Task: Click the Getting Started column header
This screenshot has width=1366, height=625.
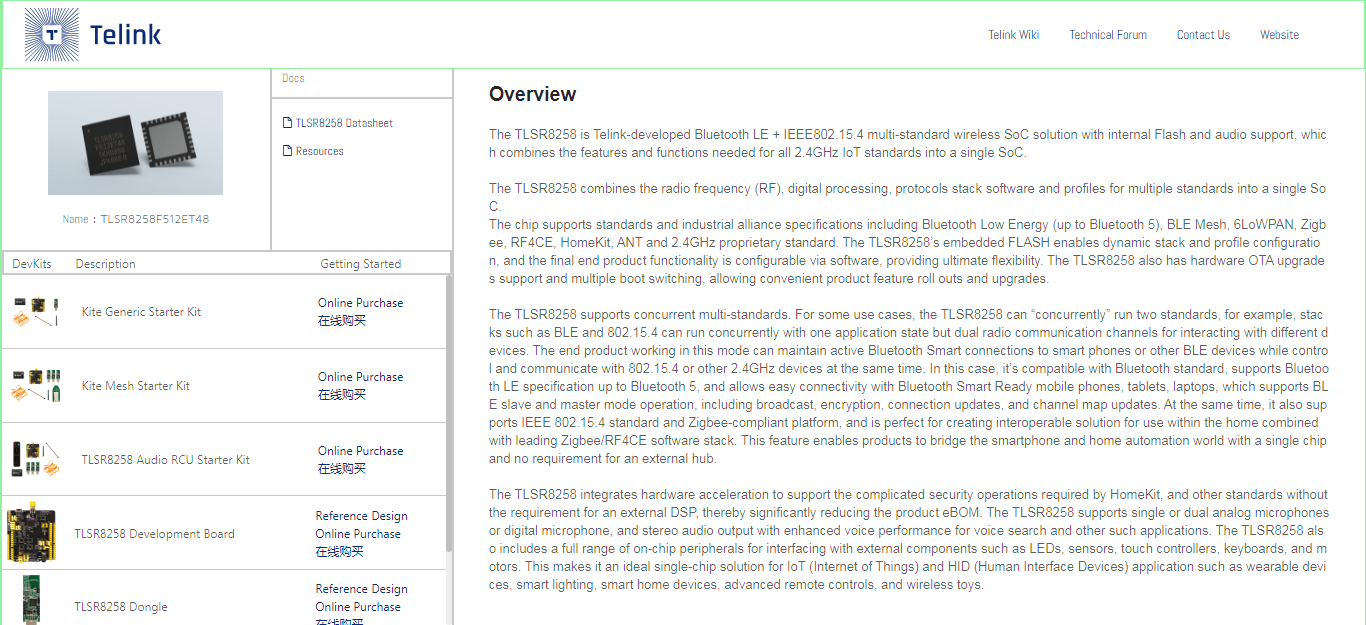Action: tap(361, 264)
